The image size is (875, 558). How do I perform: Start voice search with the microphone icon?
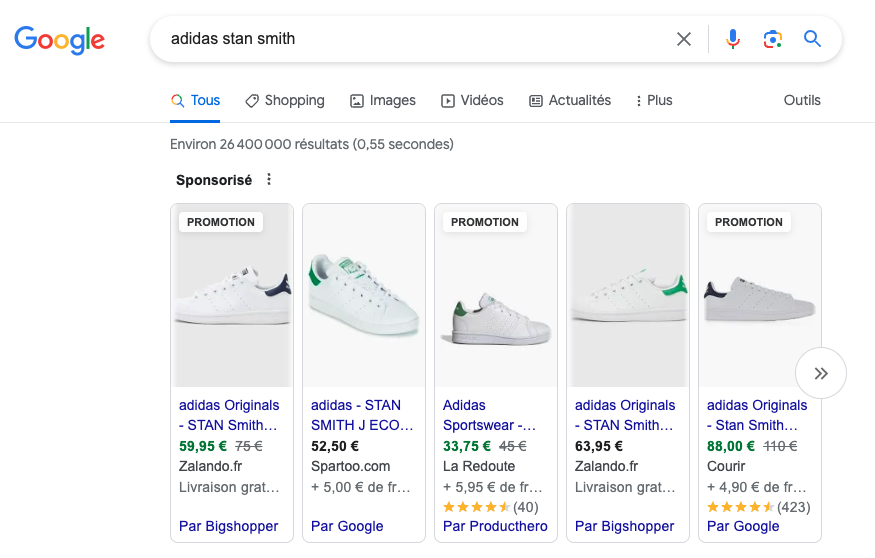[733, 39]
